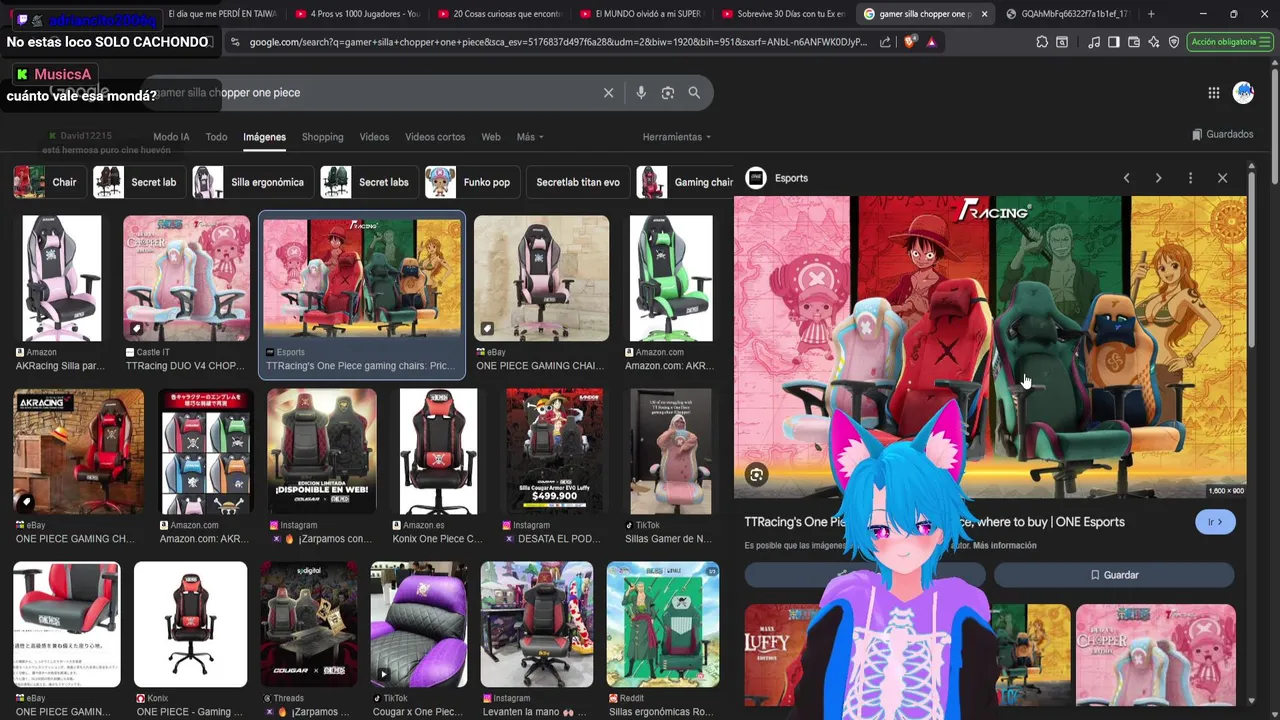Save image with the Guardar button

click(1114, 575)
